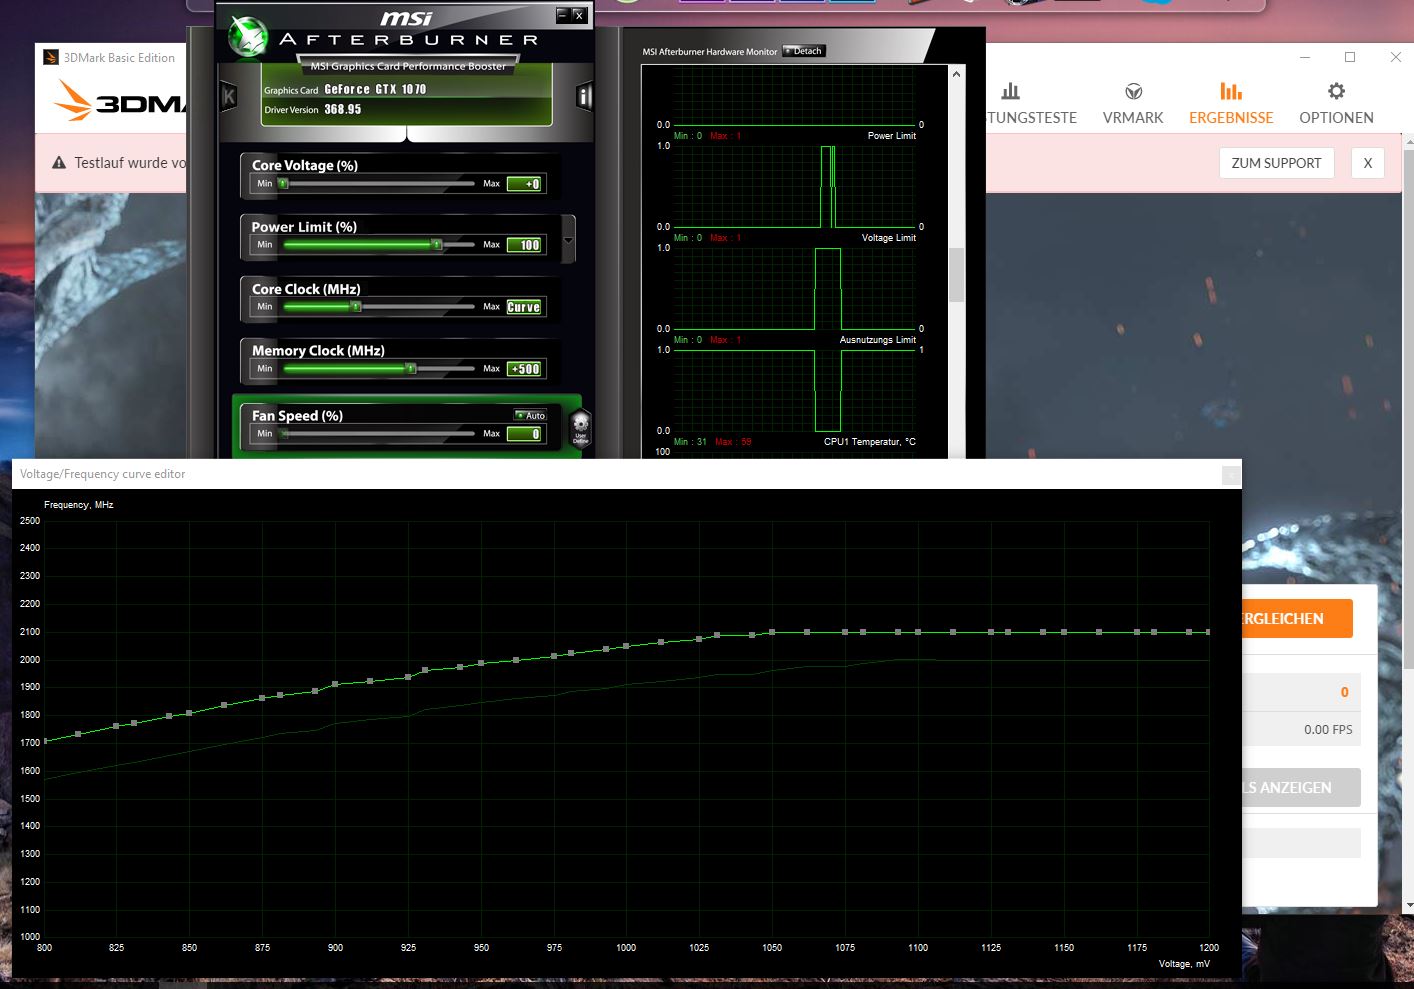The width and height of the screenshot is (1414, 989).
Task: Click the CPU1 Temperatur graph label
Action: tap(869, 442)
